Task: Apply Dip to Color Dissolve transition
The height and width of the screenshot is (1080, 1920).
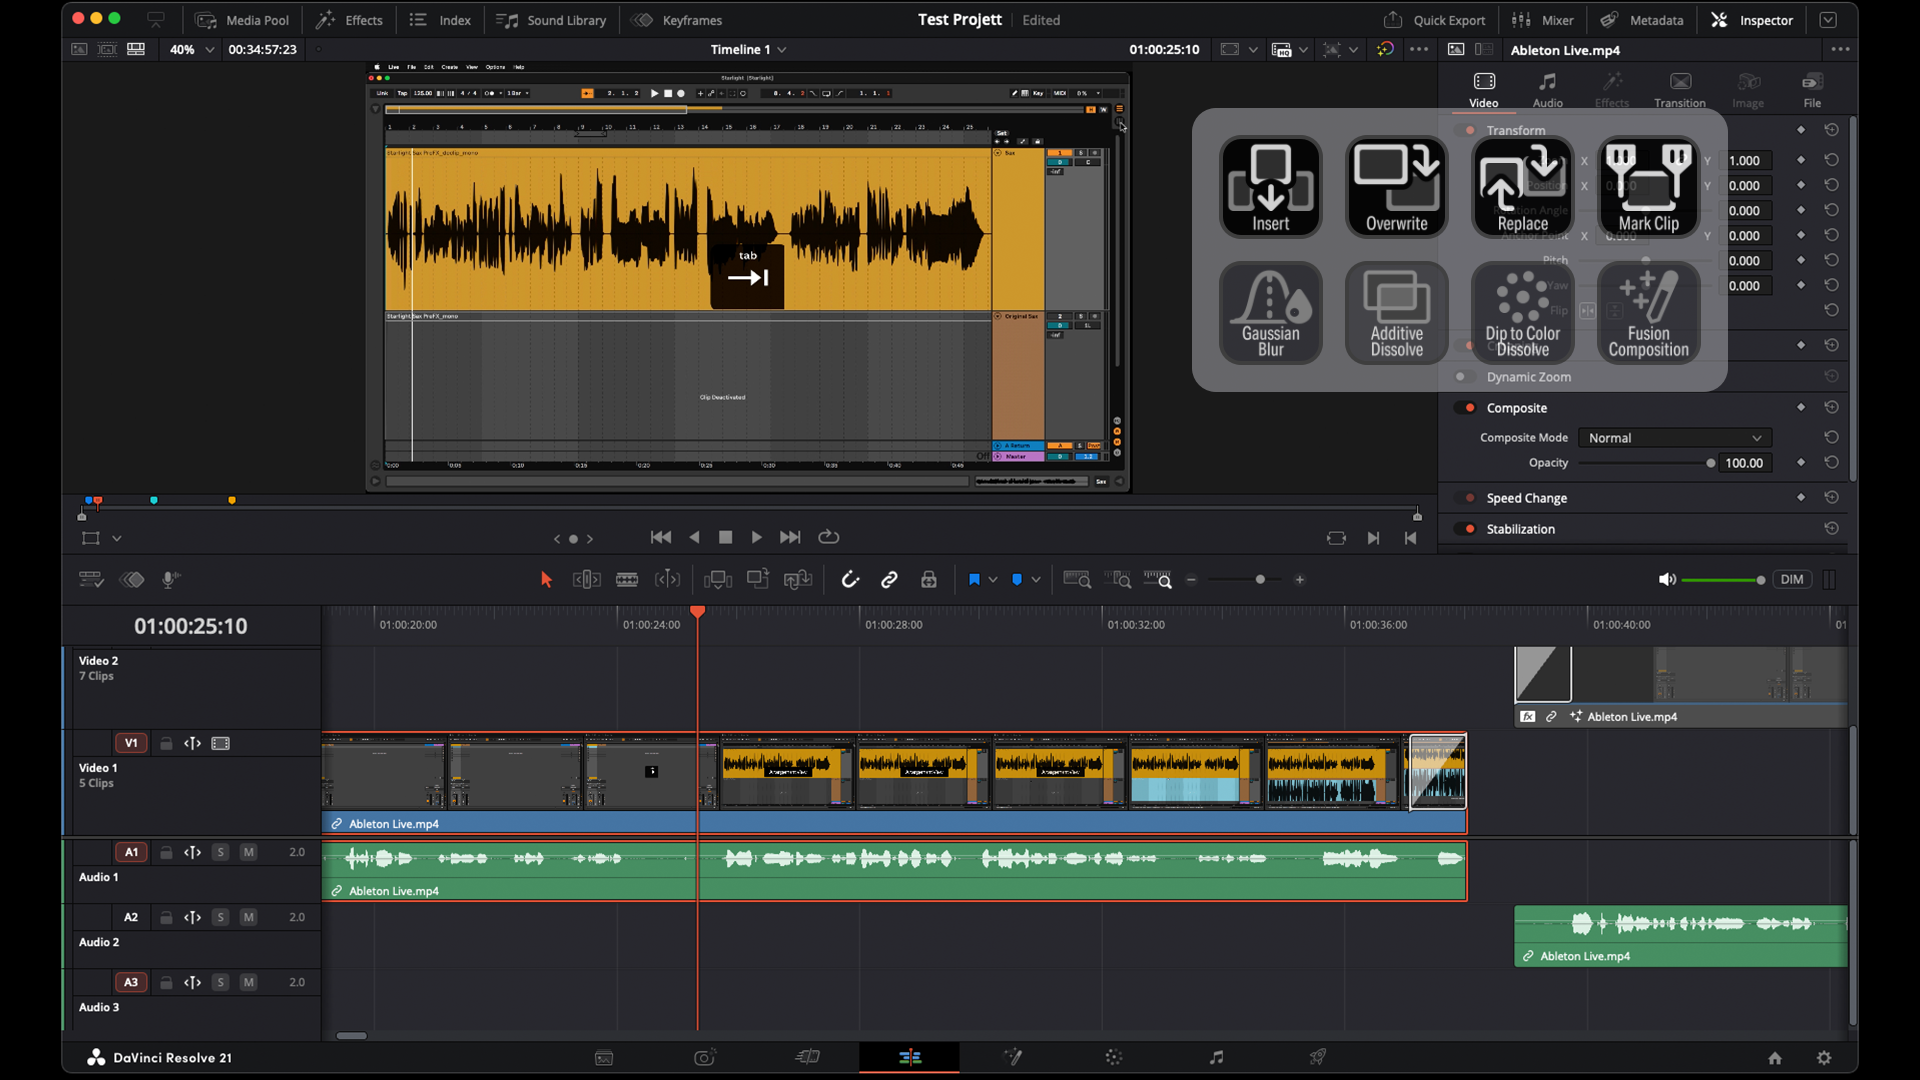Action: coord(1522,313)
